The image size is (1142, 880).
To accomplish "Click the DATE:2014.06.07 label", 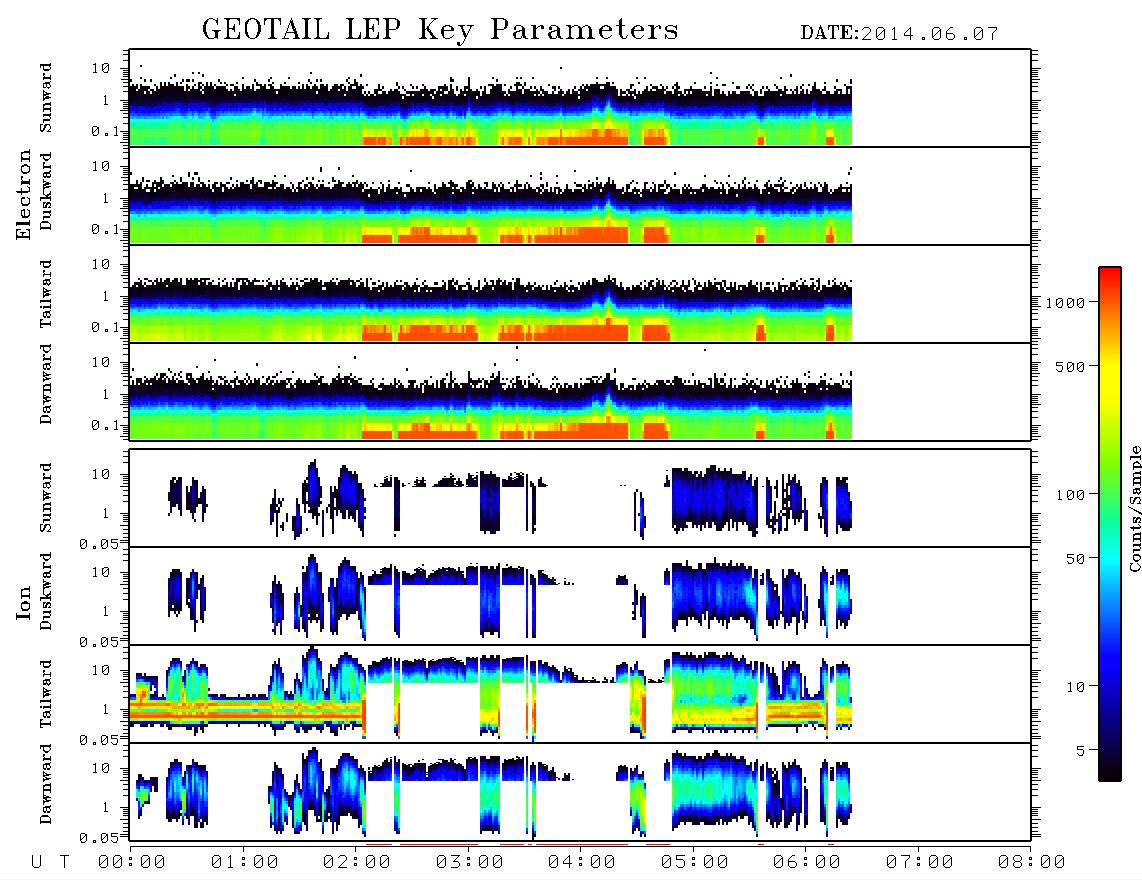I will pyautogui.click(x=899, y=34).
